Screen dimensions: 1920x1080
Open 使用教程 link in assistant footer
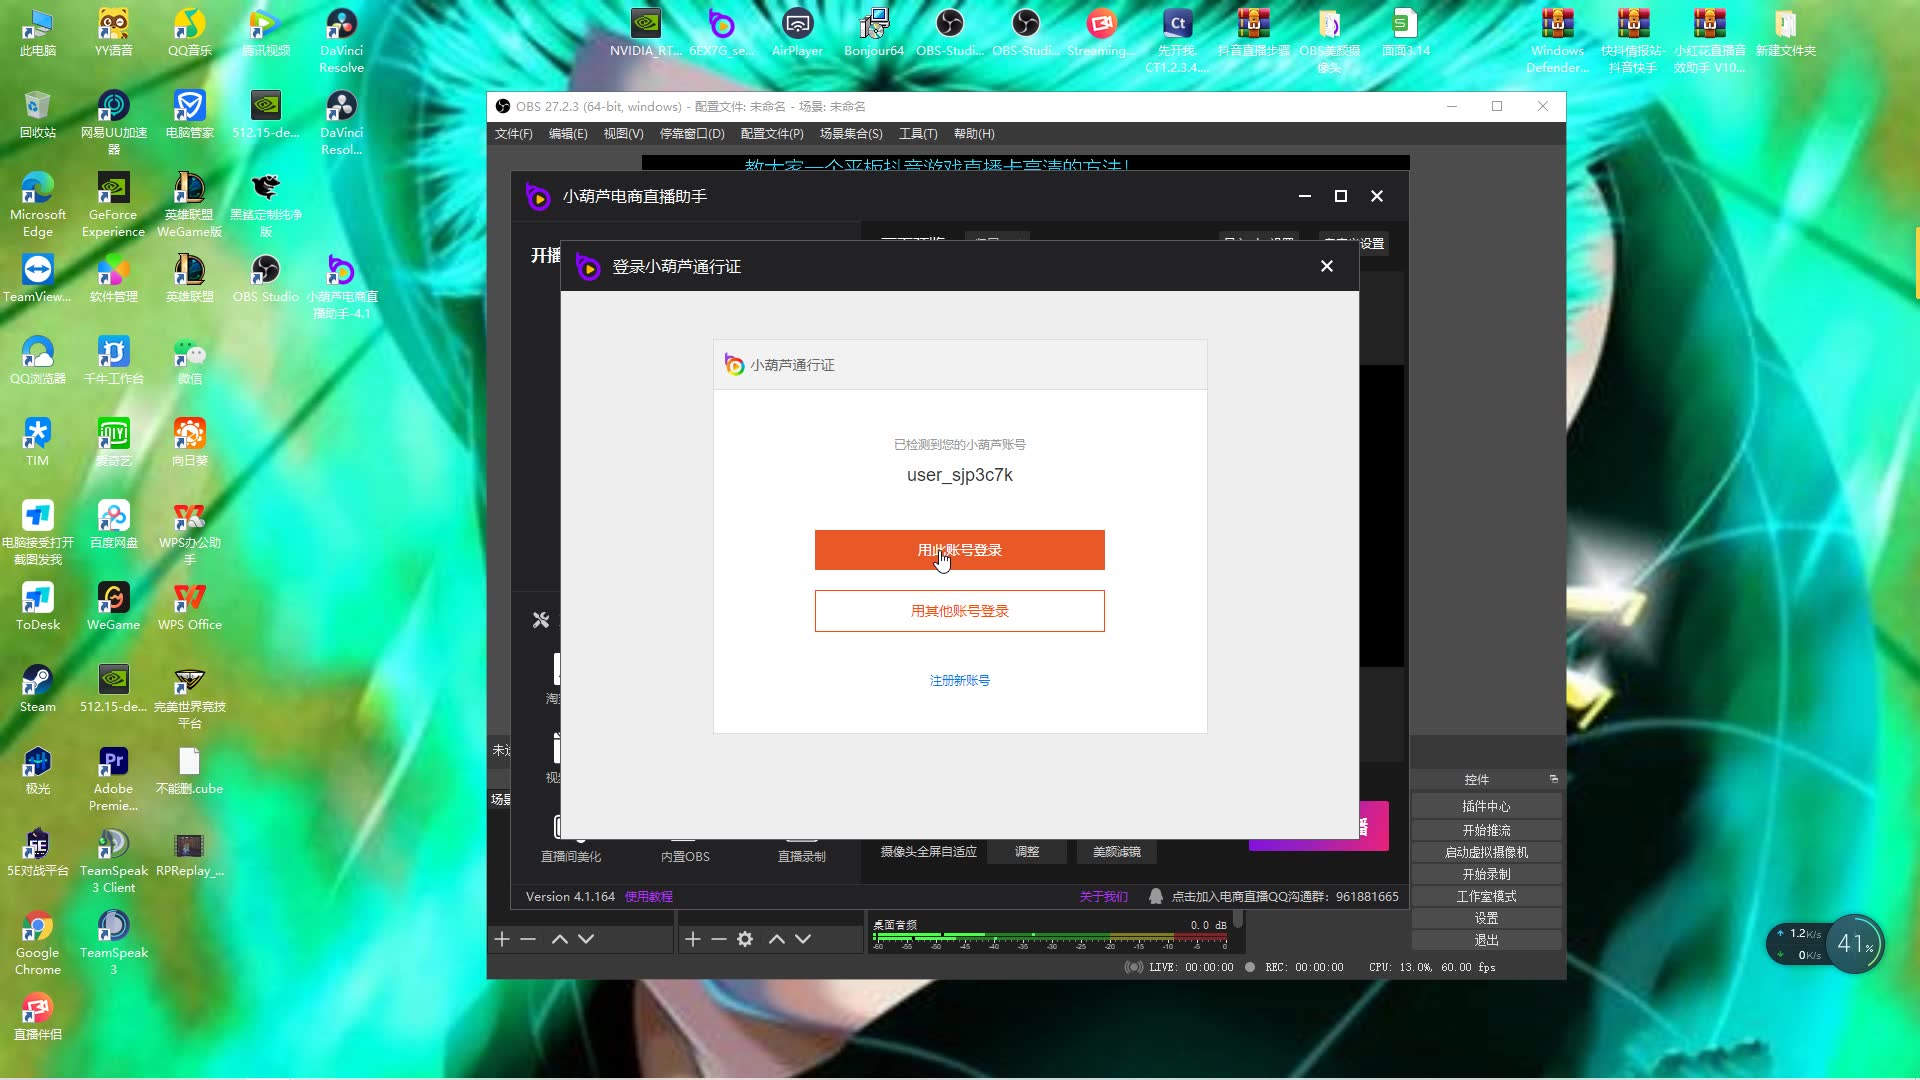(649, 897)
